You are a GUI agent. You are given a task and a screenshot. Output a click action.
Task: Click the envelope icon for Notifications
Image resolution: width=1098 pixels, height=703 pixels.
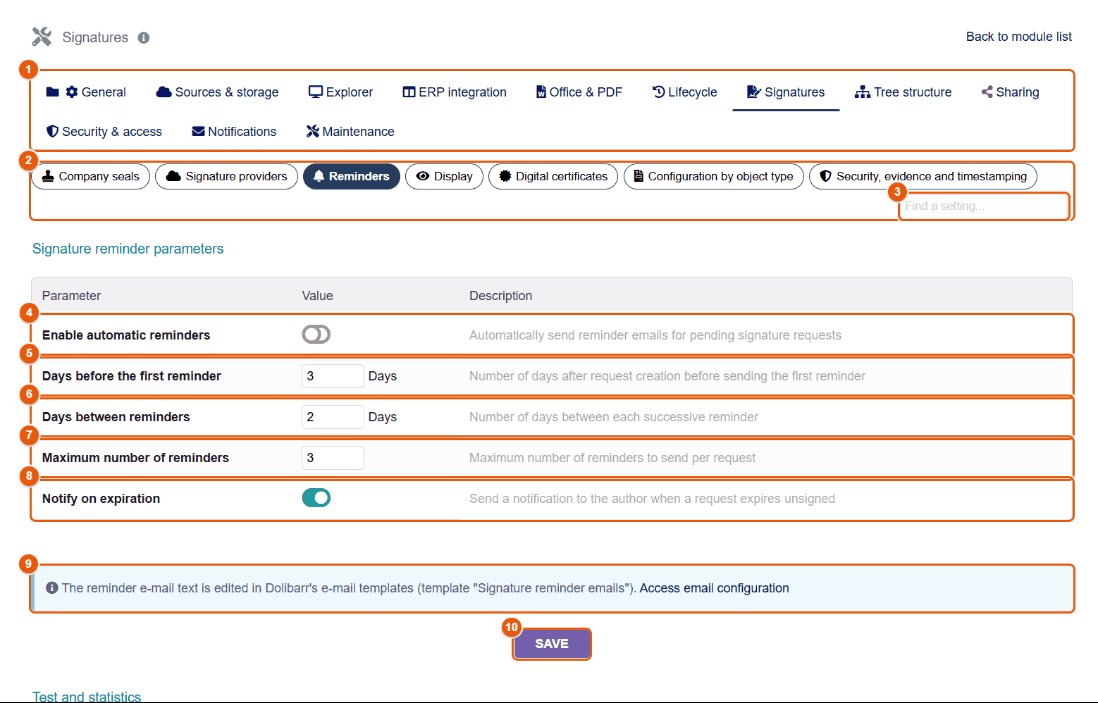point(198,131)
